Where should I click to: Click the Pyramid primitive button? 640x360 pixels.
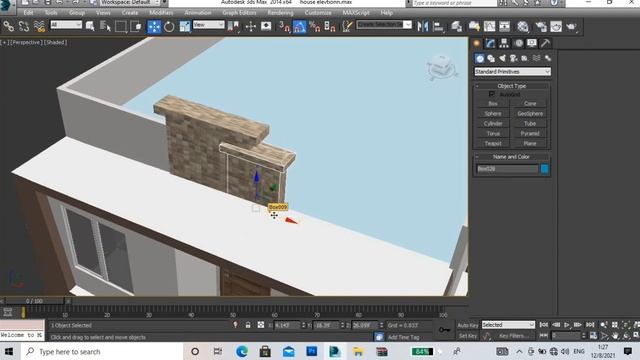point(530,133)
